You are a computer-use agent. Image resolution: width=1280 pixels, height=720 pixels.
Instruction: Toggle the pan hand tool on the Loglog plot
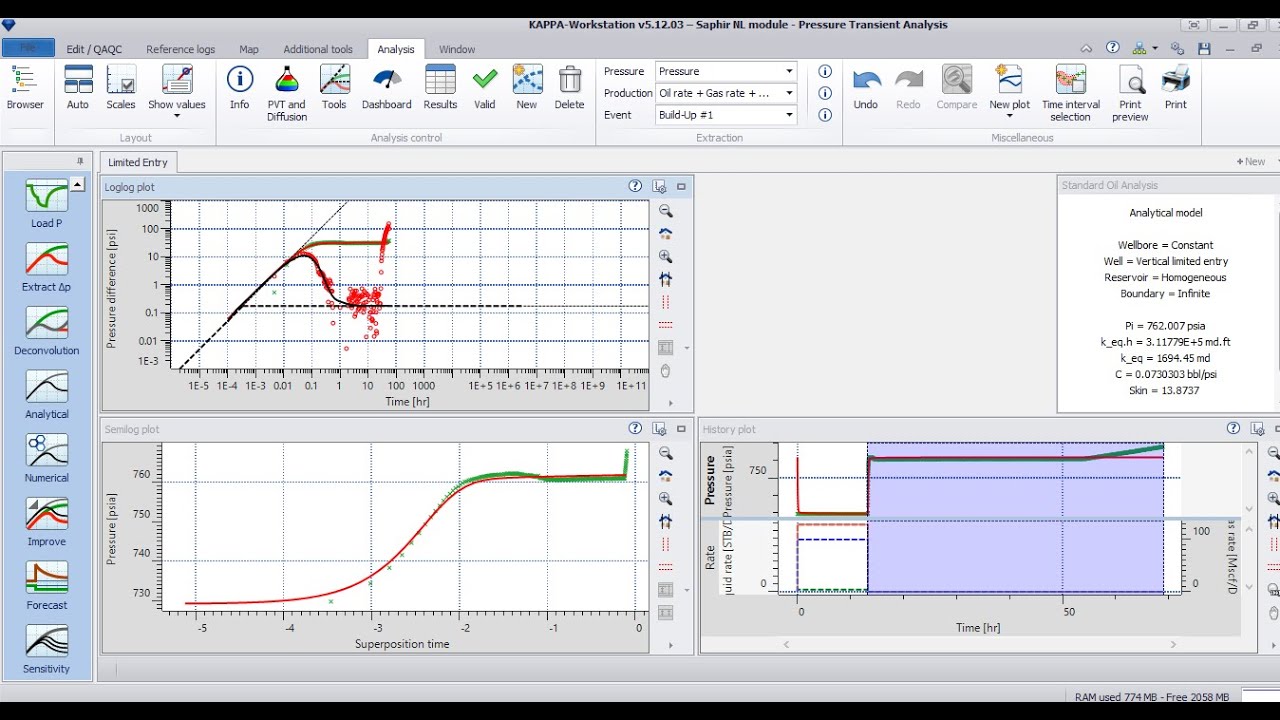(666, 370)
